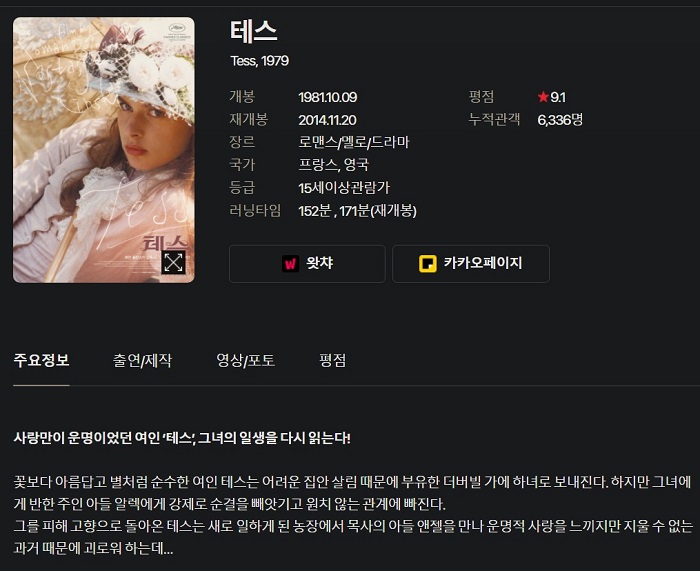Click the pink Watcha W logo
This screenshot has width=700, height=571.
coord(291,263)
